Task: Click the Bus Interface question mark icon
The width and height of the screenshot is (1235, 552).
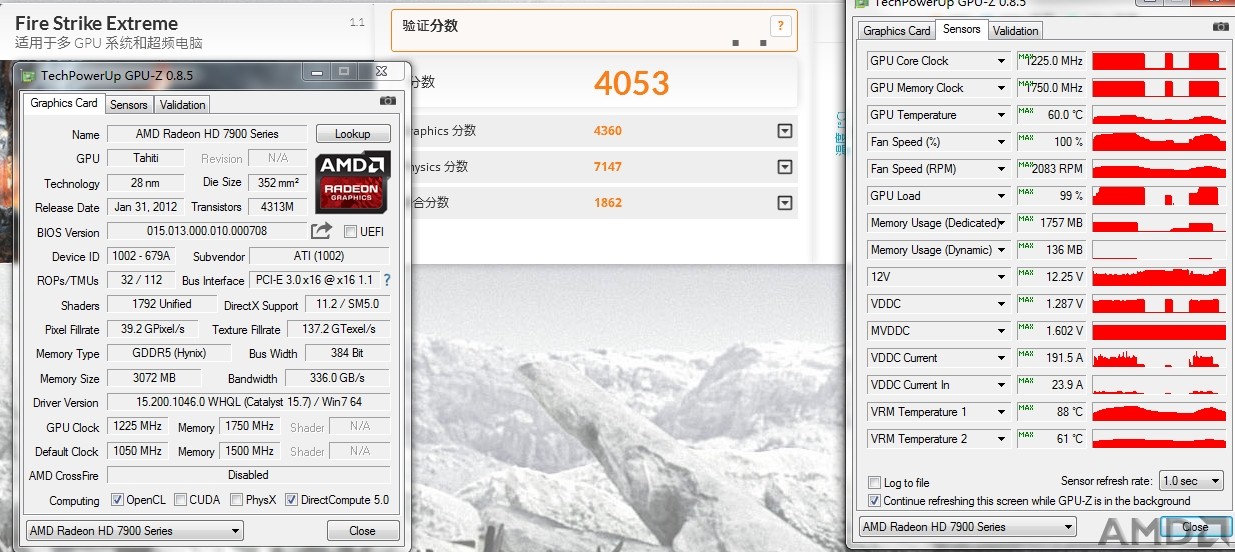Action: click(x=387, y=281)
